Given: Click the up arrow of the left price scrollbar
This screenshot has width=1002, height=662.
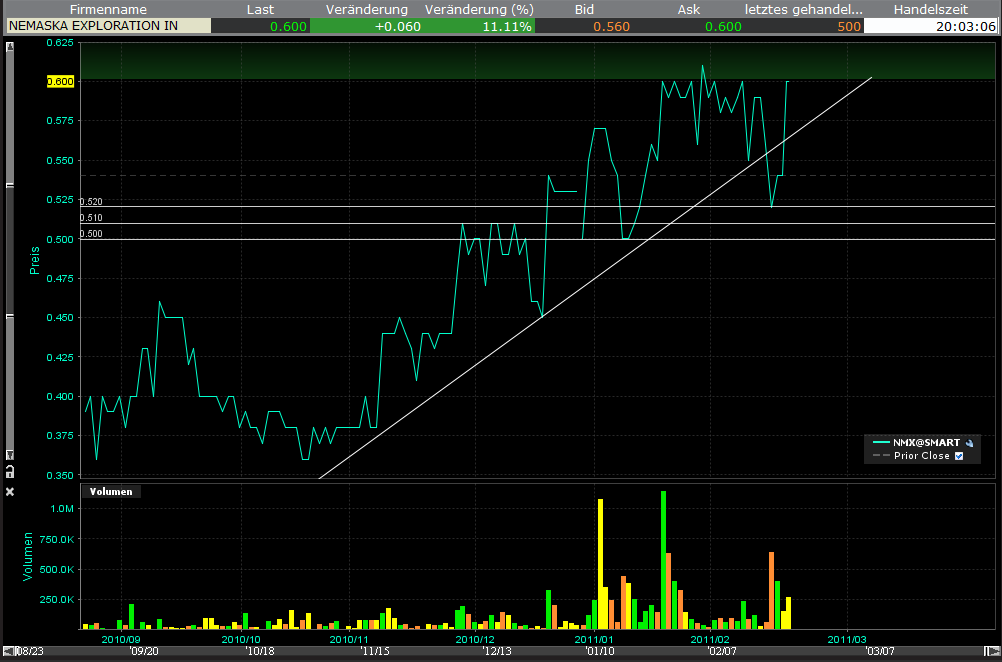Looking at the screenshot, I should (8, 45).
